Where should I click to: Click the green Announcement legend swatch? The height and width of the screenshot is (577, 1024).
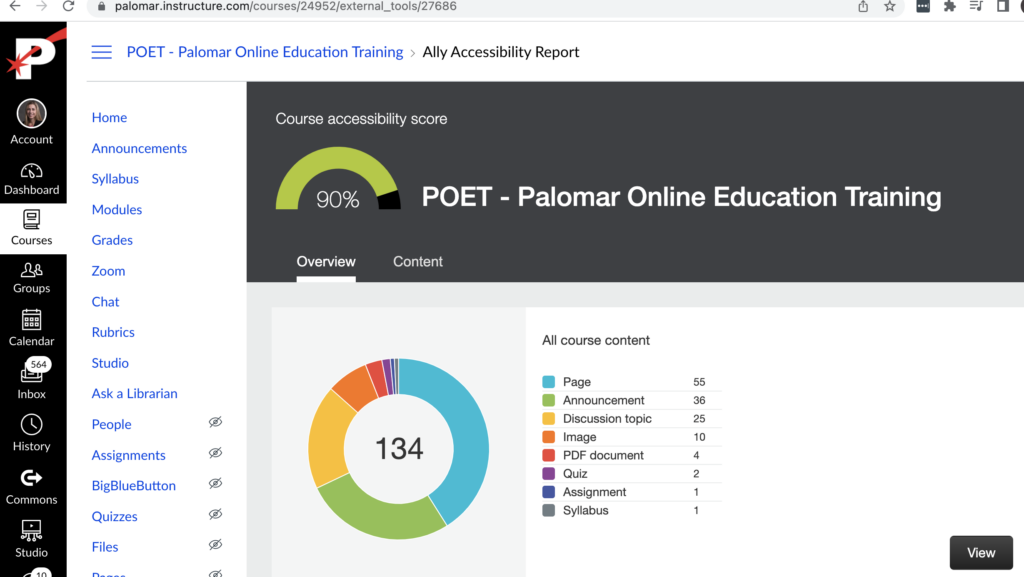coord(549,400)
